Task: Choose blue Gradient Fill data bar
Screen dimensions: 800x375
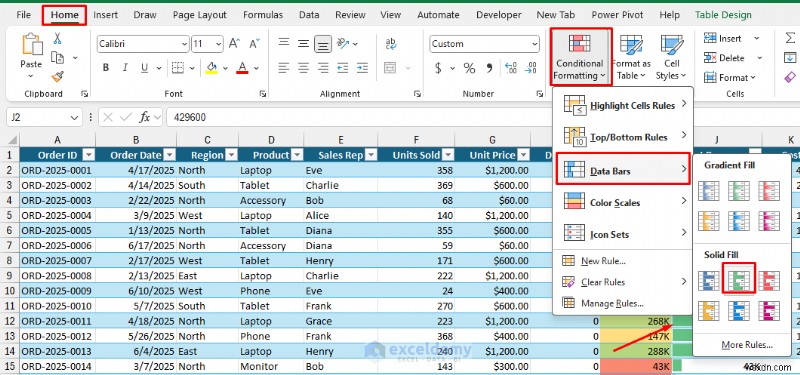Action: [709, 190]
